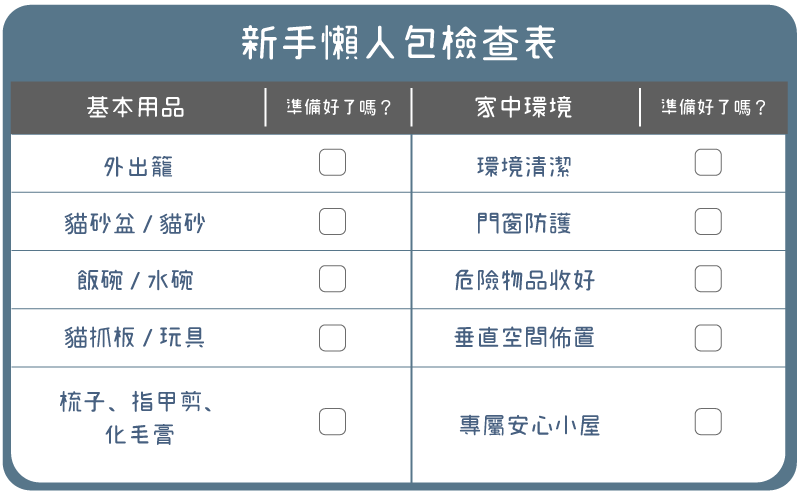Click the 垂直空間佈置 item text
Viewport: 799px width, 495px height.
click(x=524, y=338)
